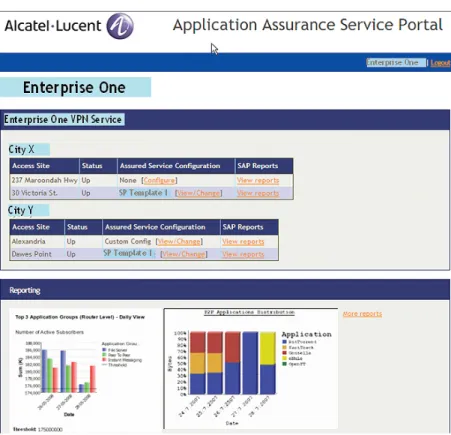Click SP Template 1 in the Dawes Point row

click(x=128, y=253)
